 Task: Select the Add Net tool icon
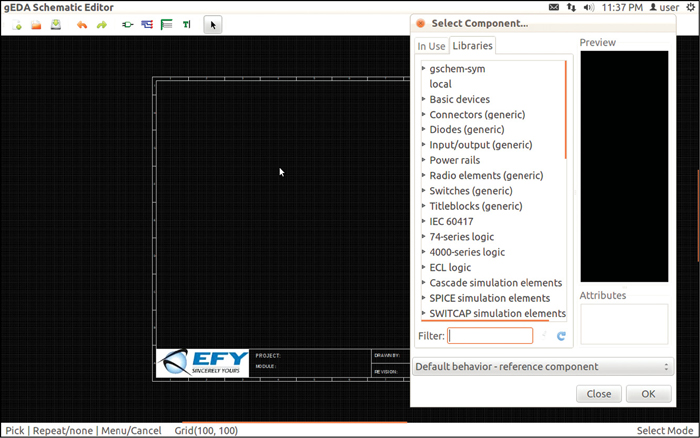click(x=147, y=25)
